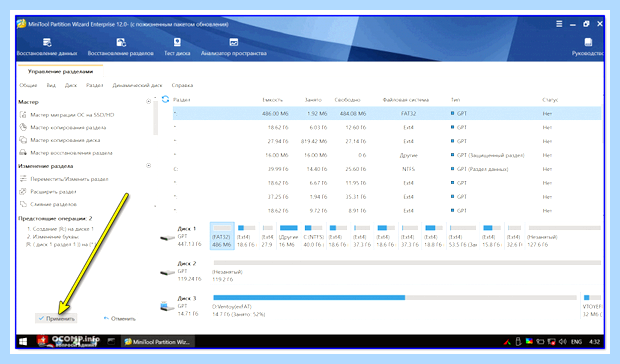Click the Отменить button
Screen dimensions: 620x364
[x=120, y=319]
